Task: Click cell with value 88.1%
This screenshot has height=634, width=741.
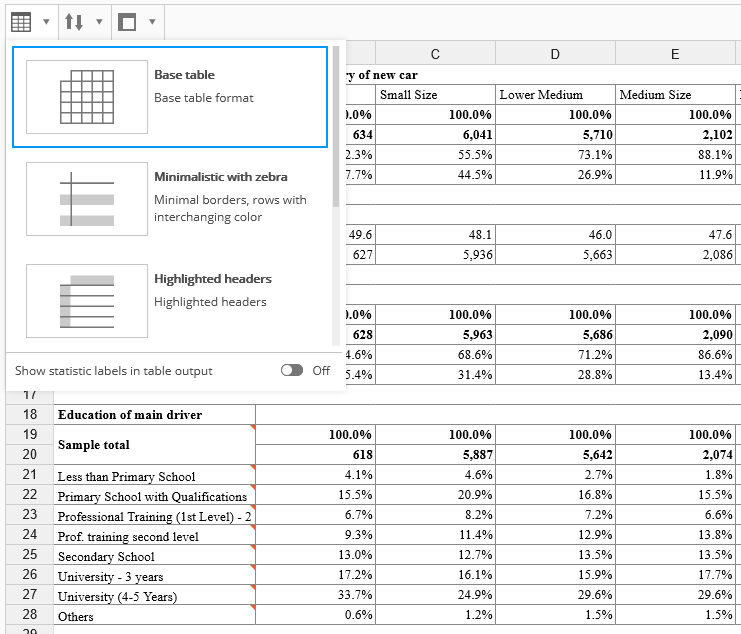Action: click(x=675, y=154)
